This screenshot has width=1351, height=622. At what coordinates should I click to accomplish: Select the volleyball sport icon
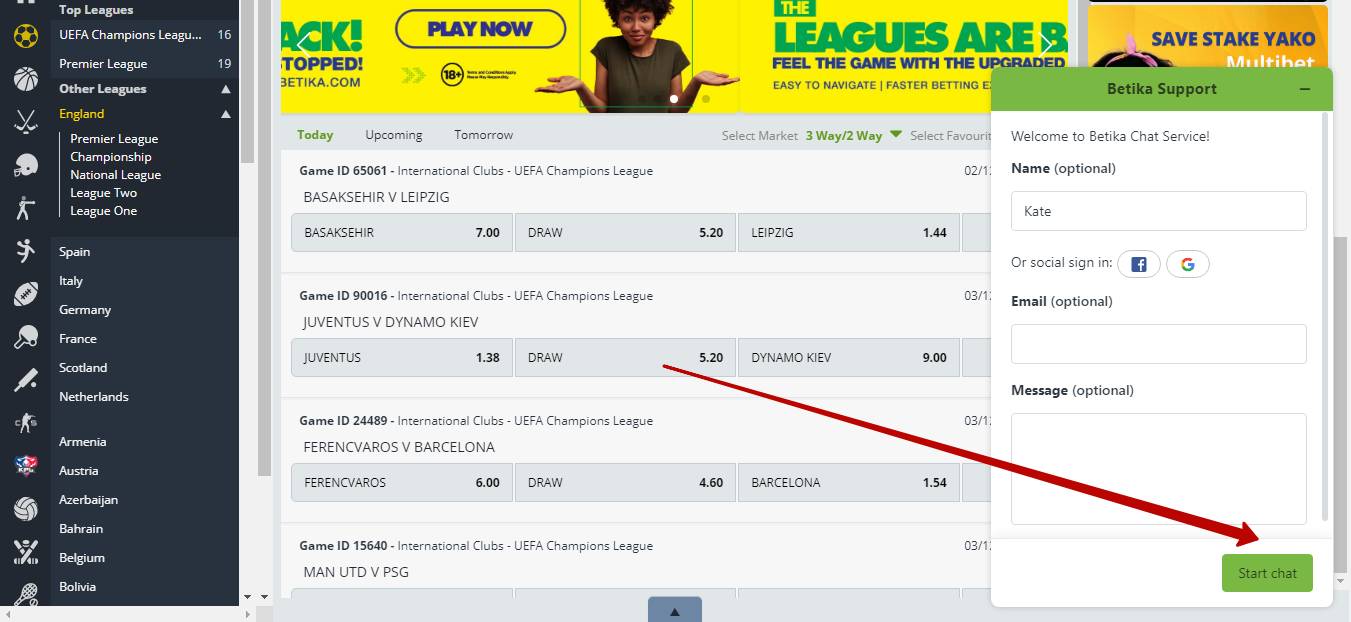coord(26,509)
